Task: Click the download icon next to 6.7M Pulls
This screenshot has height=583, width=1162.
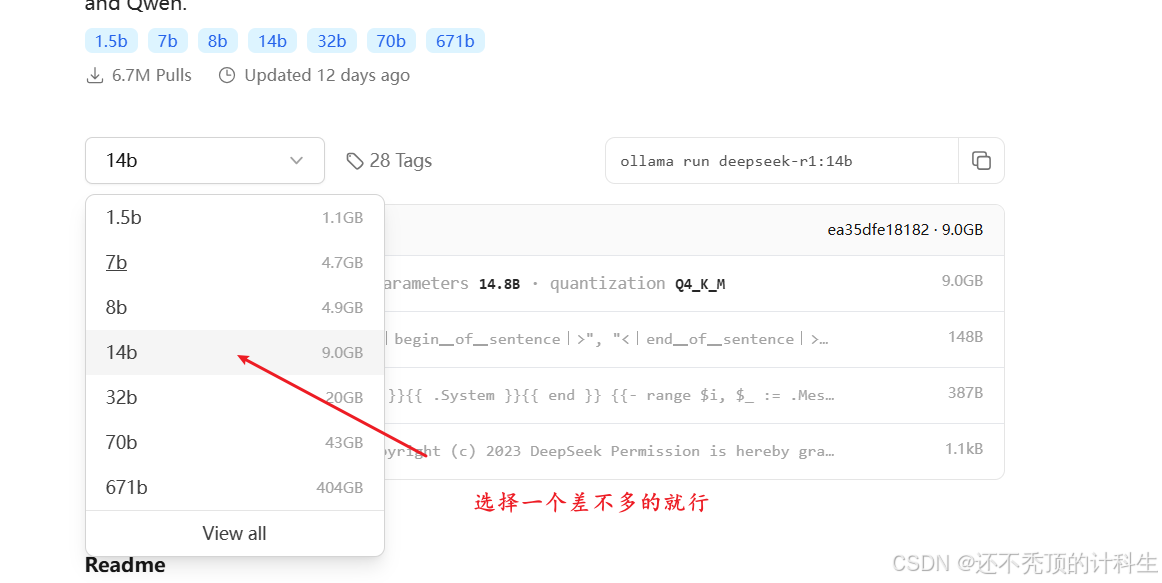Action: point(95,76)
